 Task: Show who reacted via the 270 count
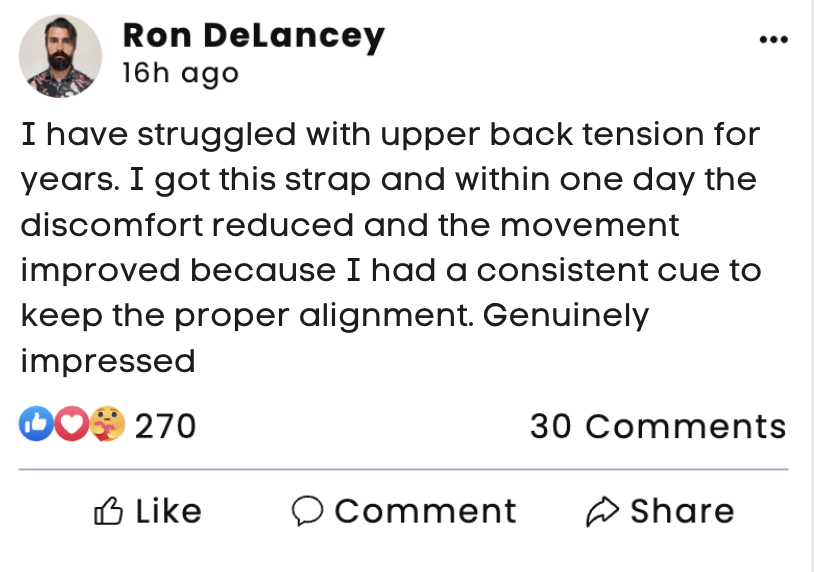coord(165,426)
